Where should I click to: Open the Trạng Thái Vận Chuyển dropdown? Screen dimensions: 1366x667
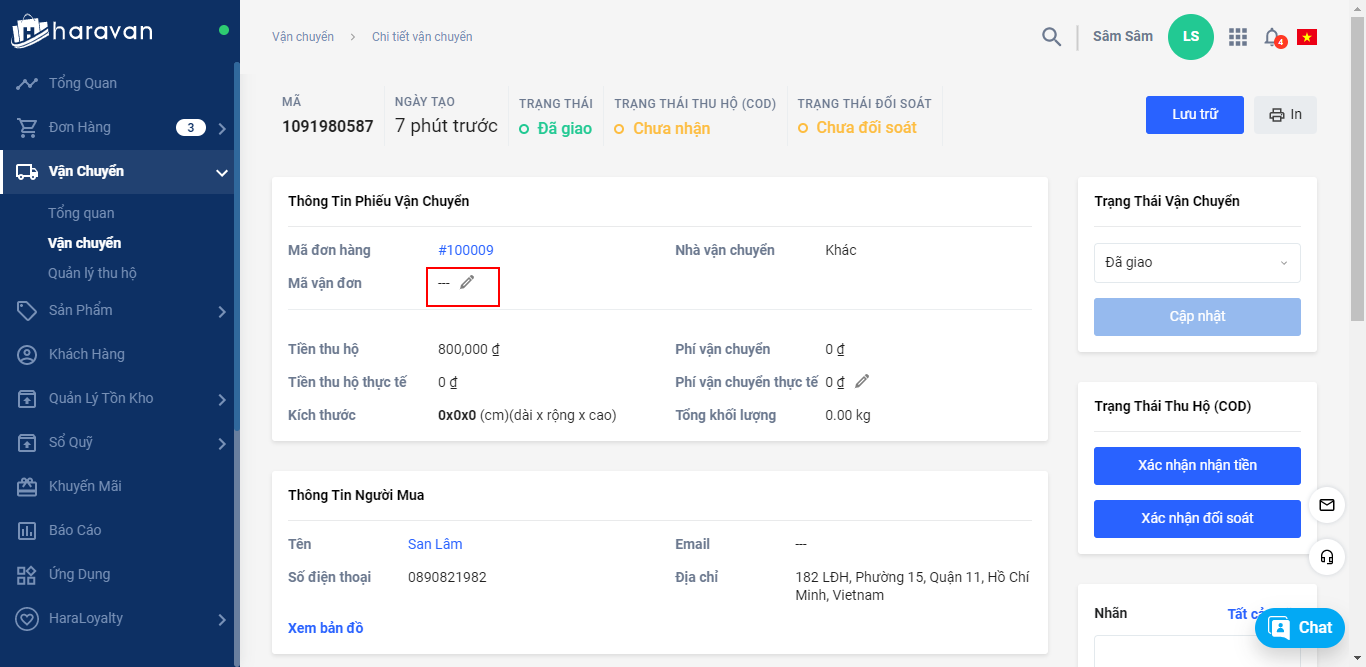(1197, 263)
